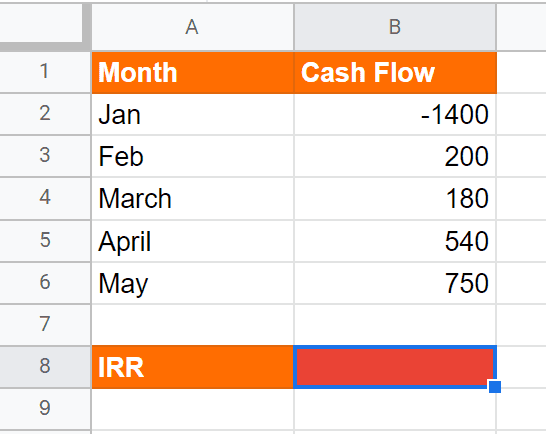Select row 5 header
The height and width of the screenshot is (434, 546).
pos(45,241)
